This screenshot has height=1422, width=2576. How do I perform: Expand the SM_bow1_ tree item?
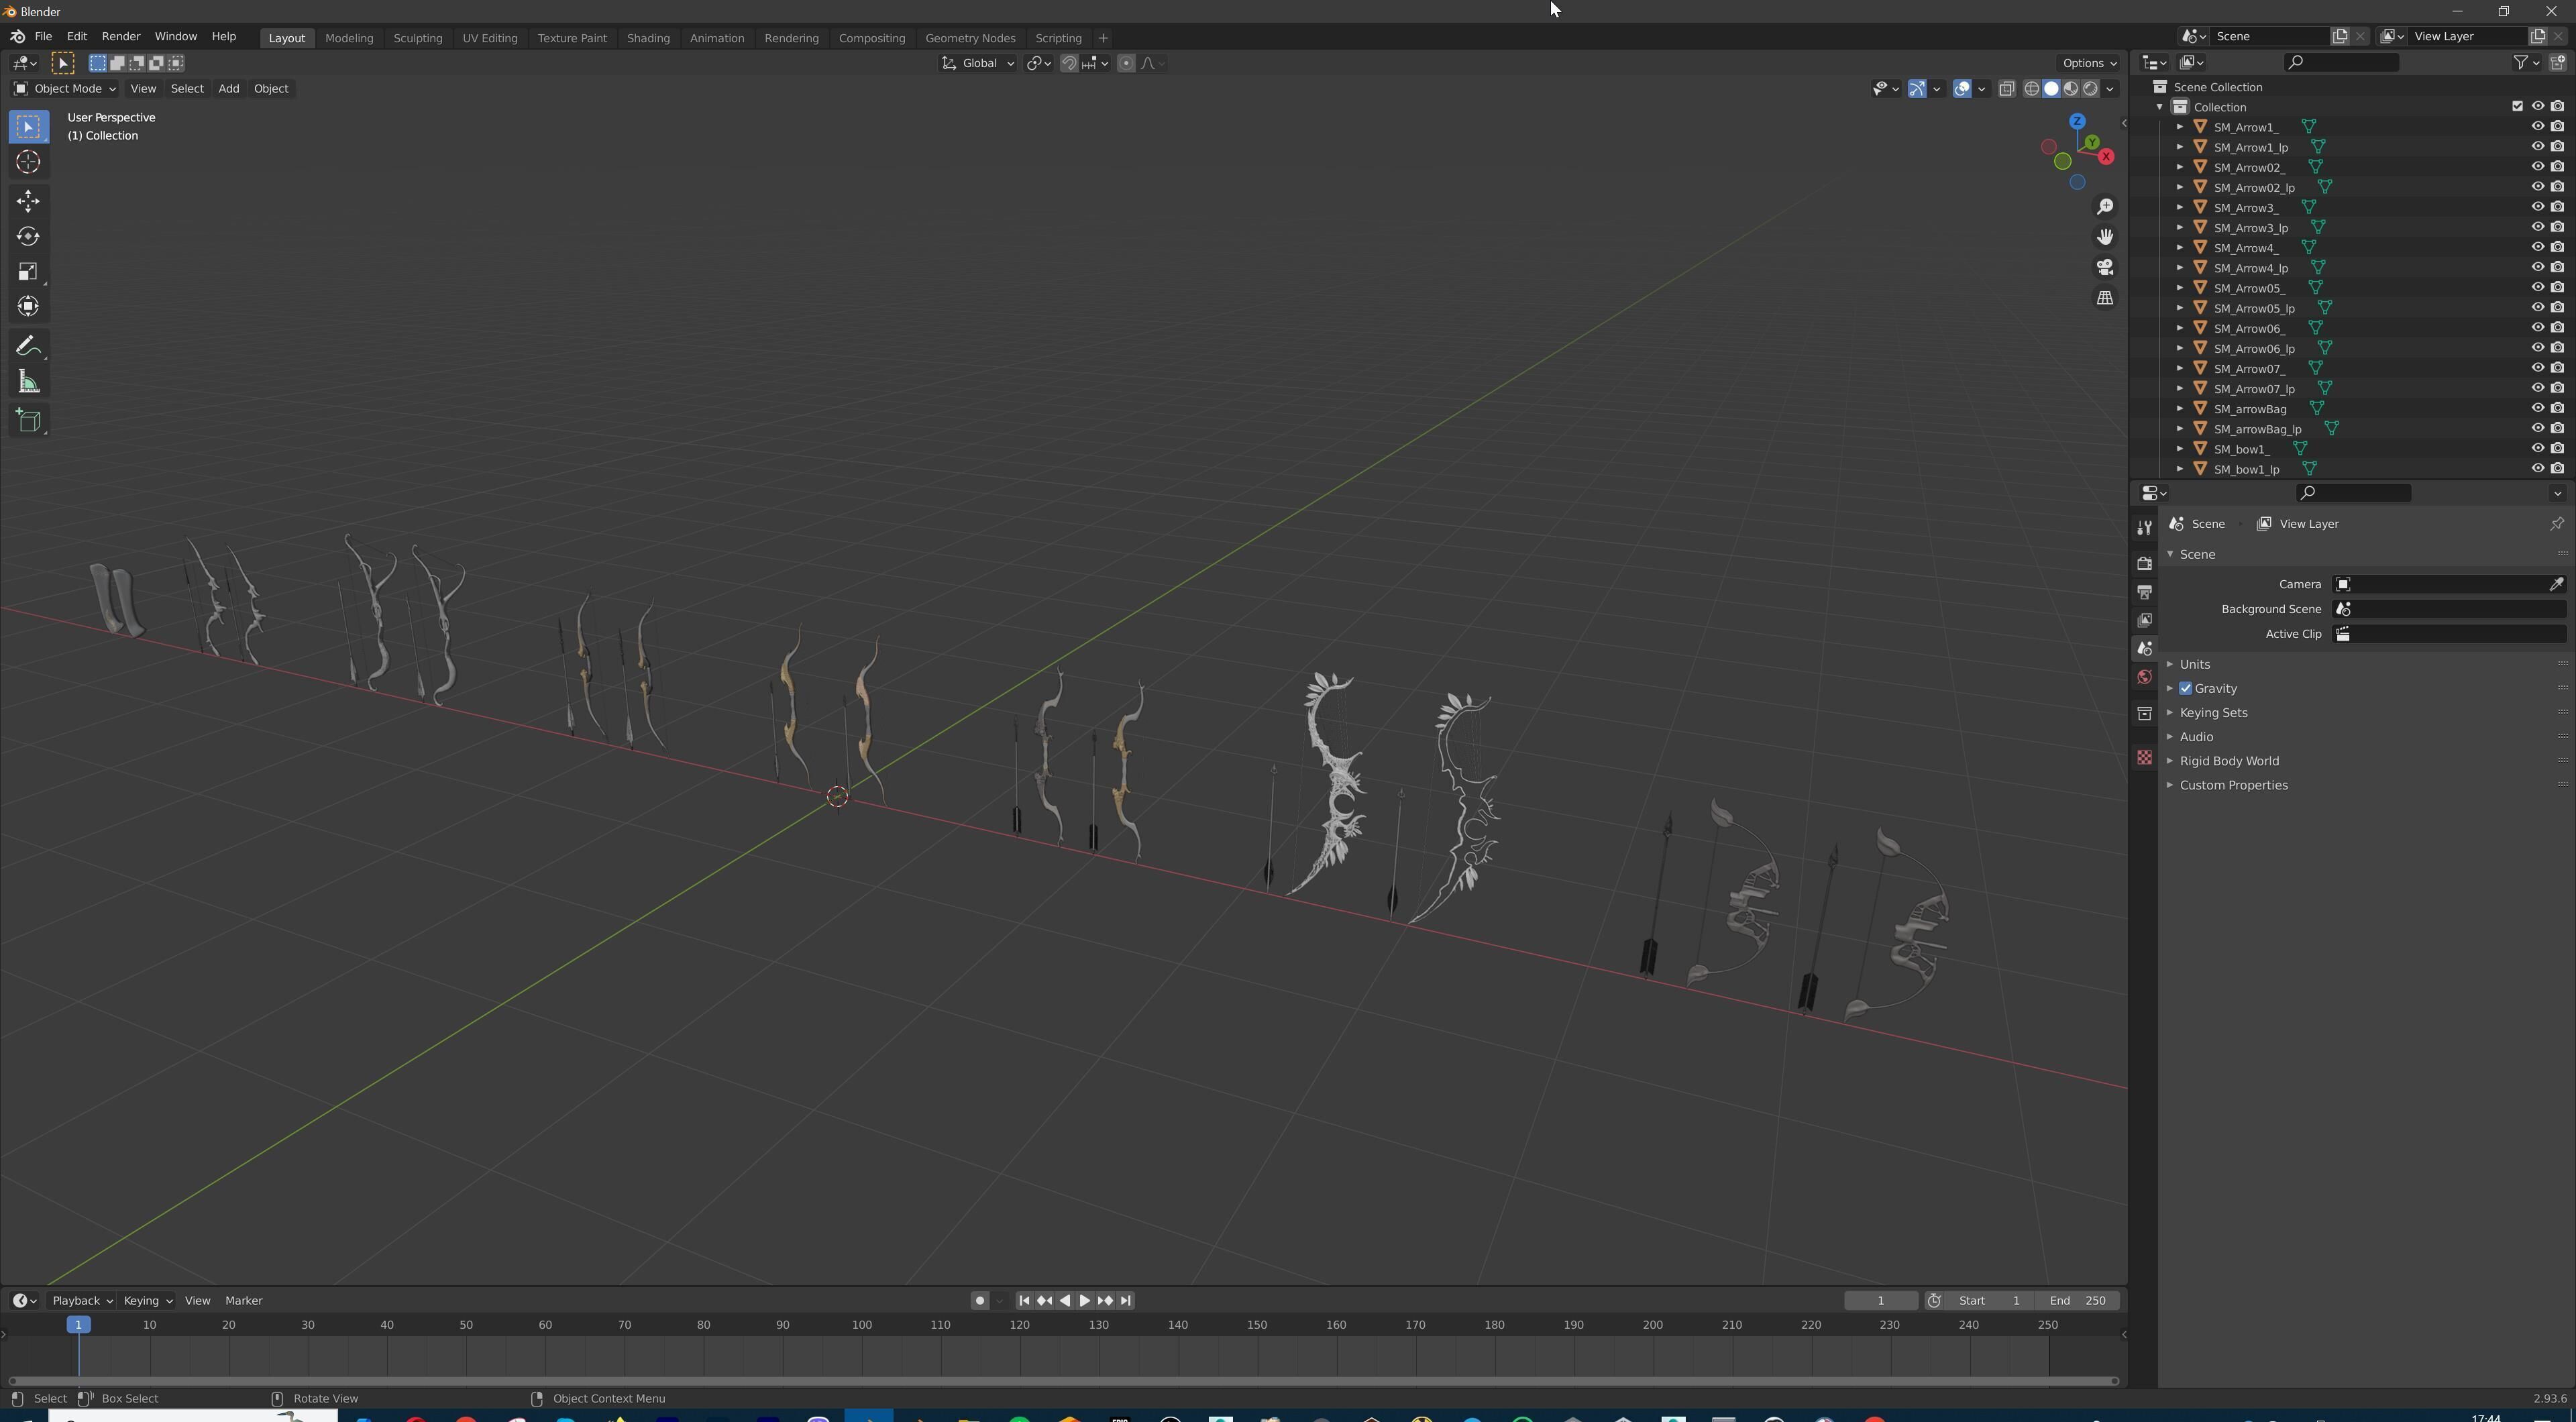tap(2180, 449)
